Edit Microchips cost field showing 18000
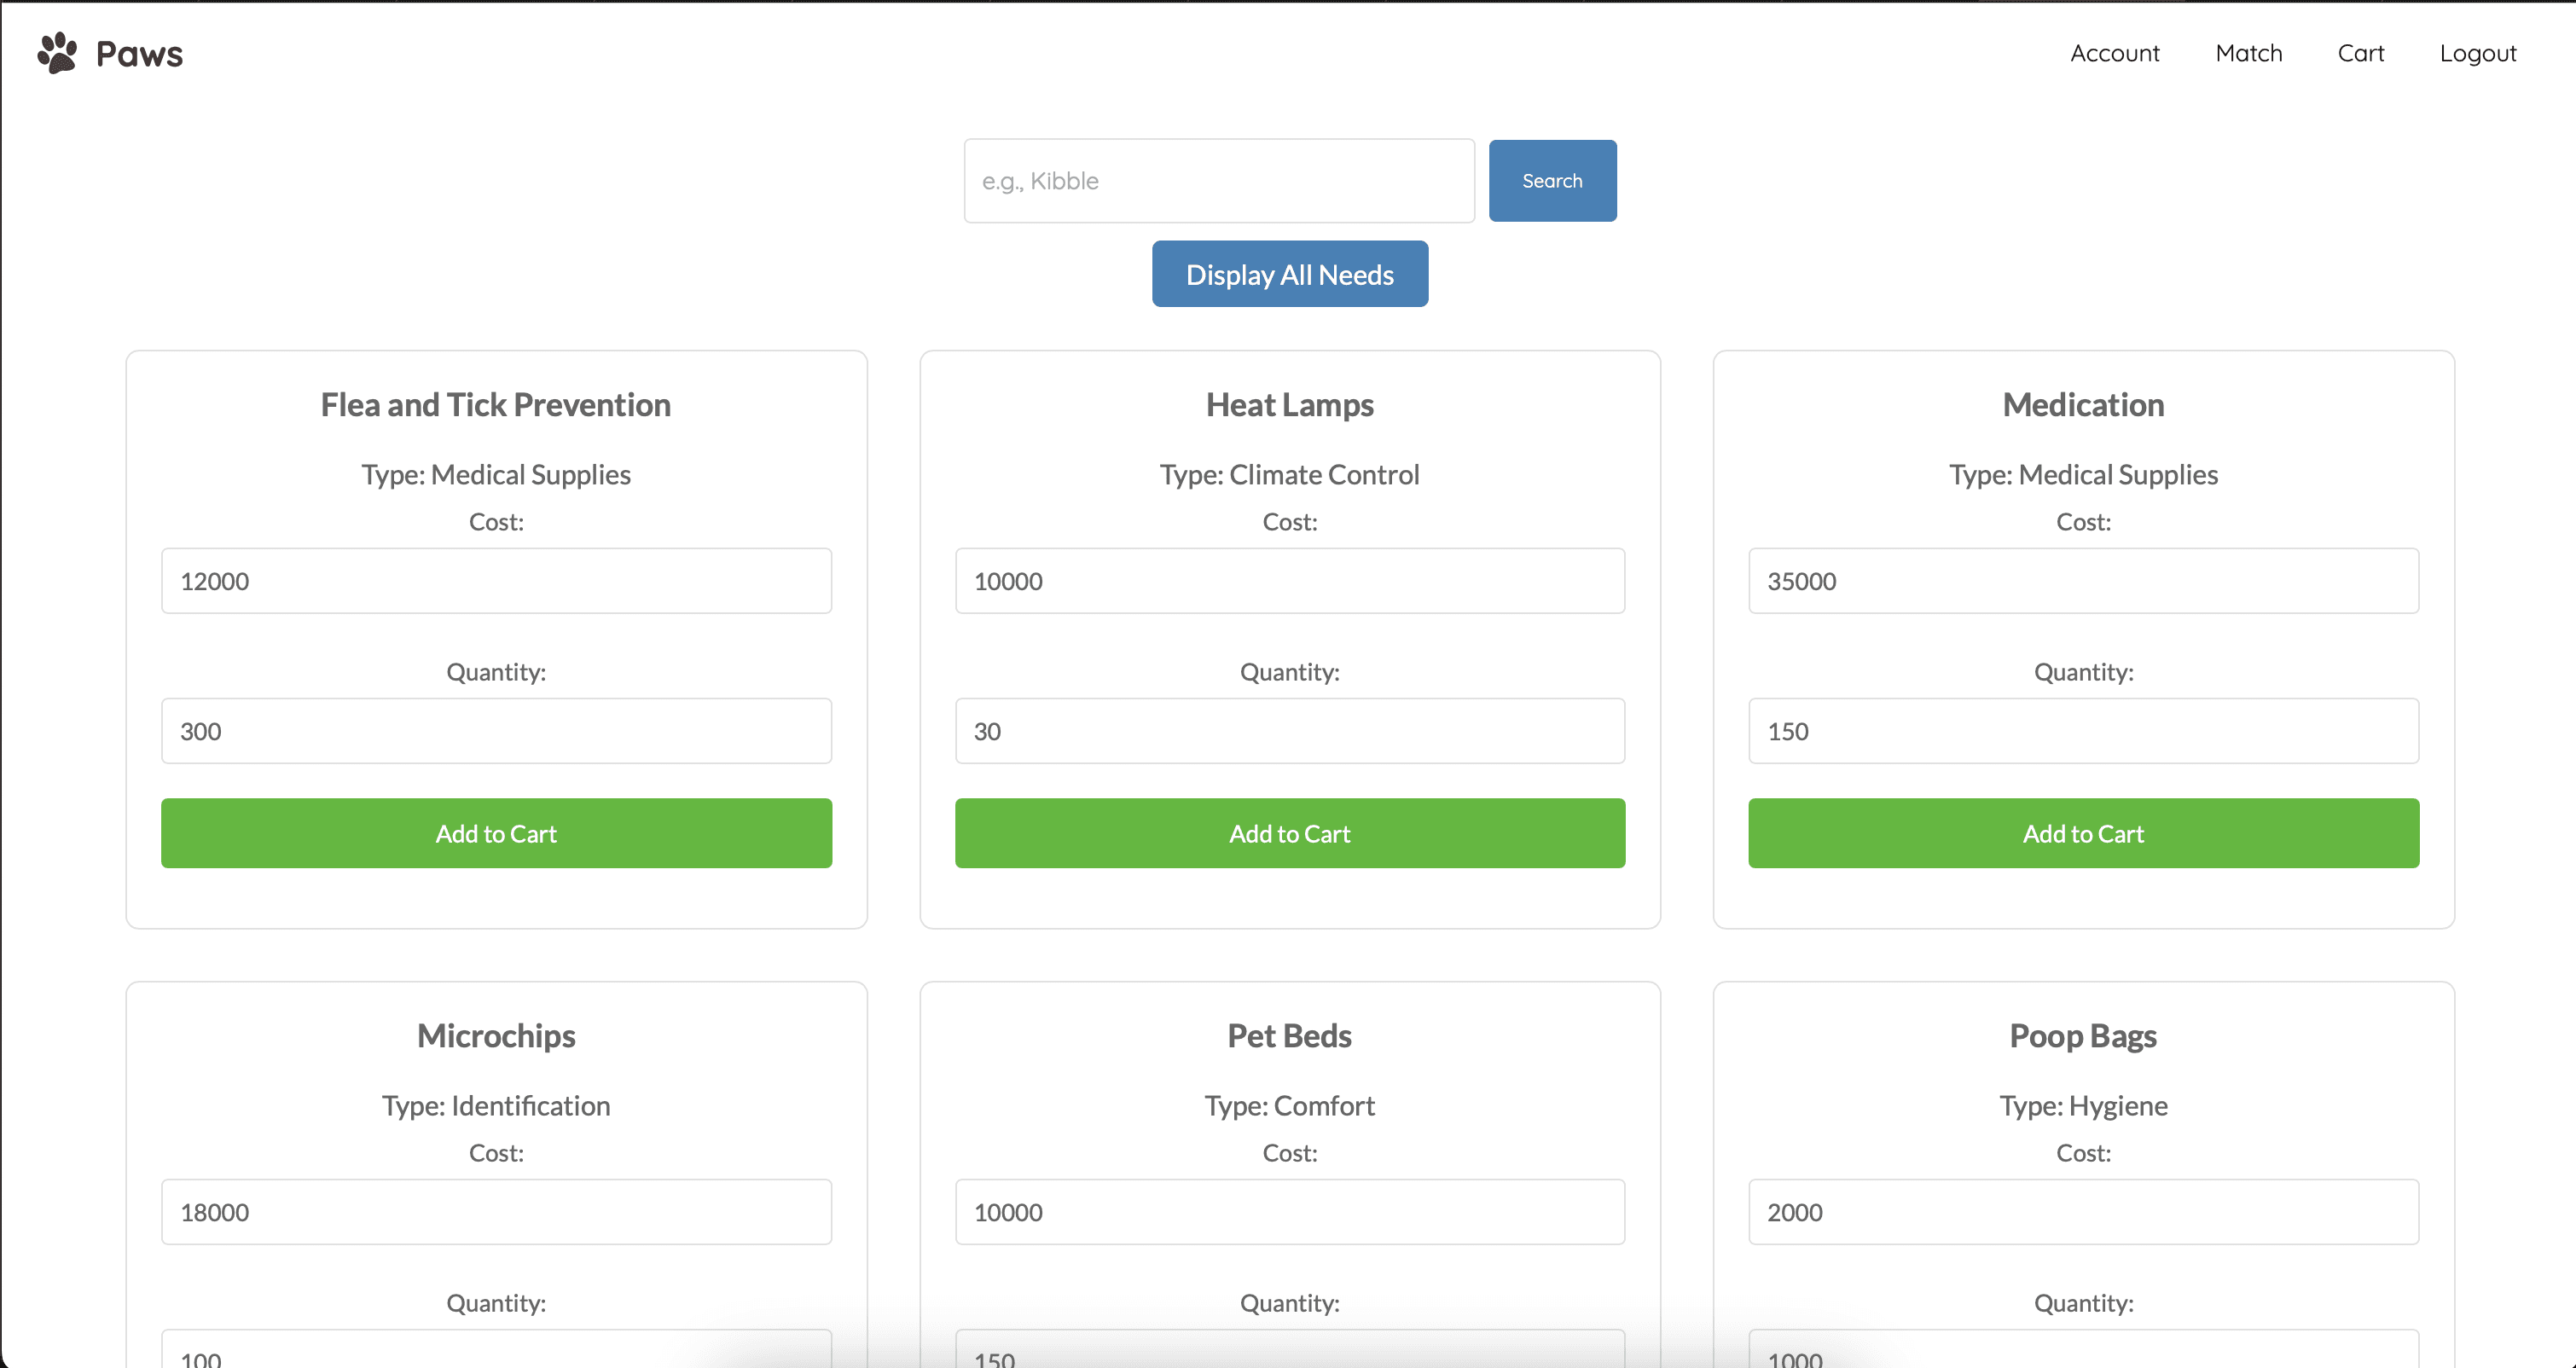The width and height of the screenshot is (2576, 1368). pos(496,1212)
